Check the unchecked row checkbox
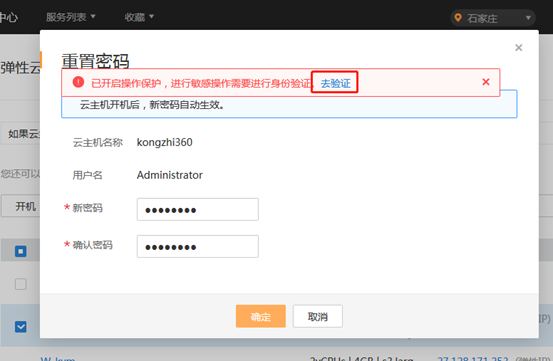The image size is (553, 361). coord(20,284)
